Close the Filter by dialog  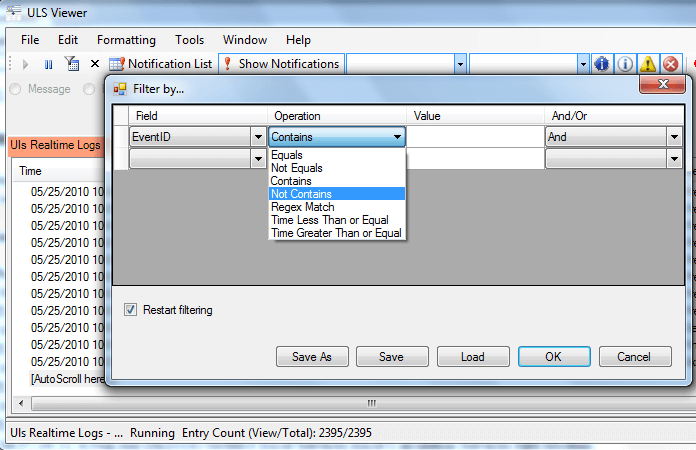tap(662, 84)
